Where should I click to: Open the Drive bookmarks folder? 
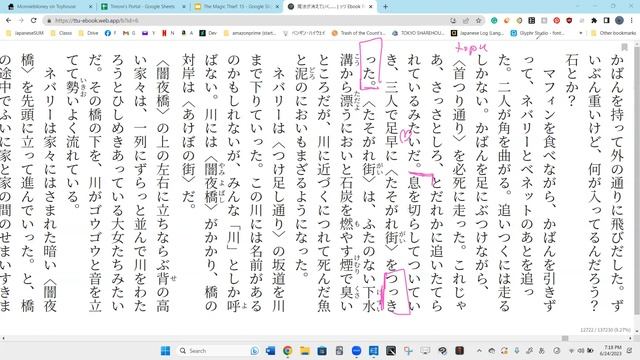[x=89, y=33]
